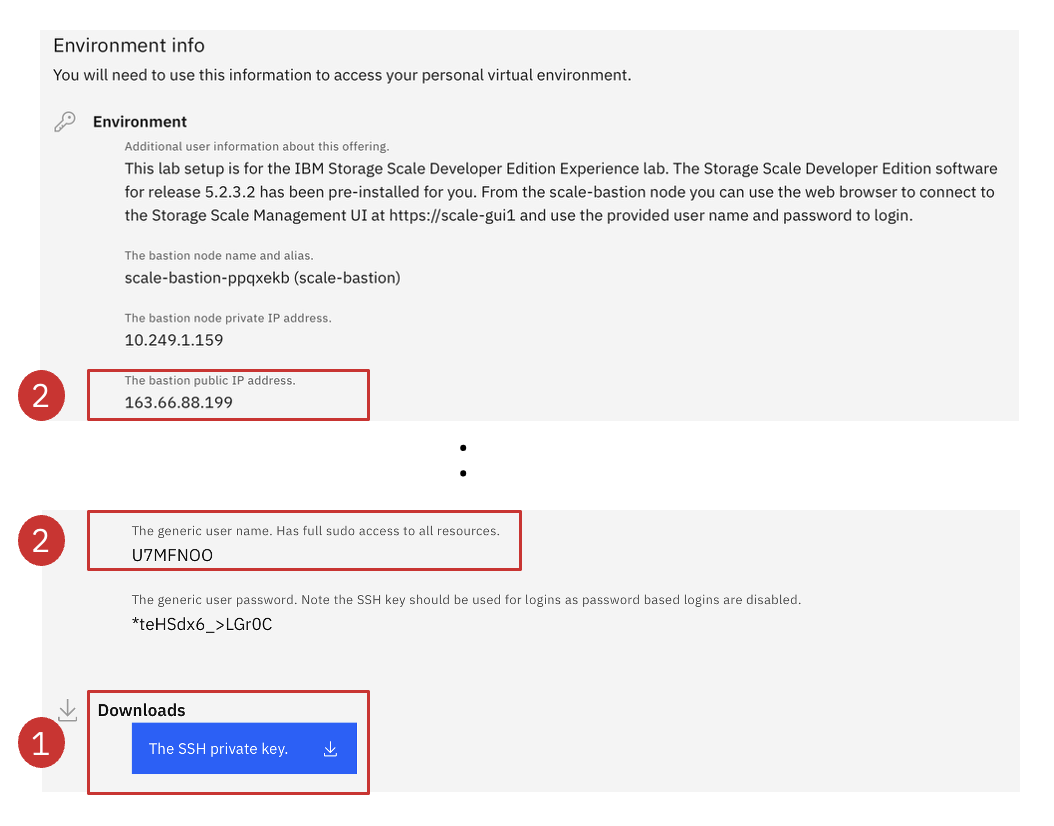Click the red number 2 marker beside public IP
This screenshot has height=826, width=1054.
point(41,396)
